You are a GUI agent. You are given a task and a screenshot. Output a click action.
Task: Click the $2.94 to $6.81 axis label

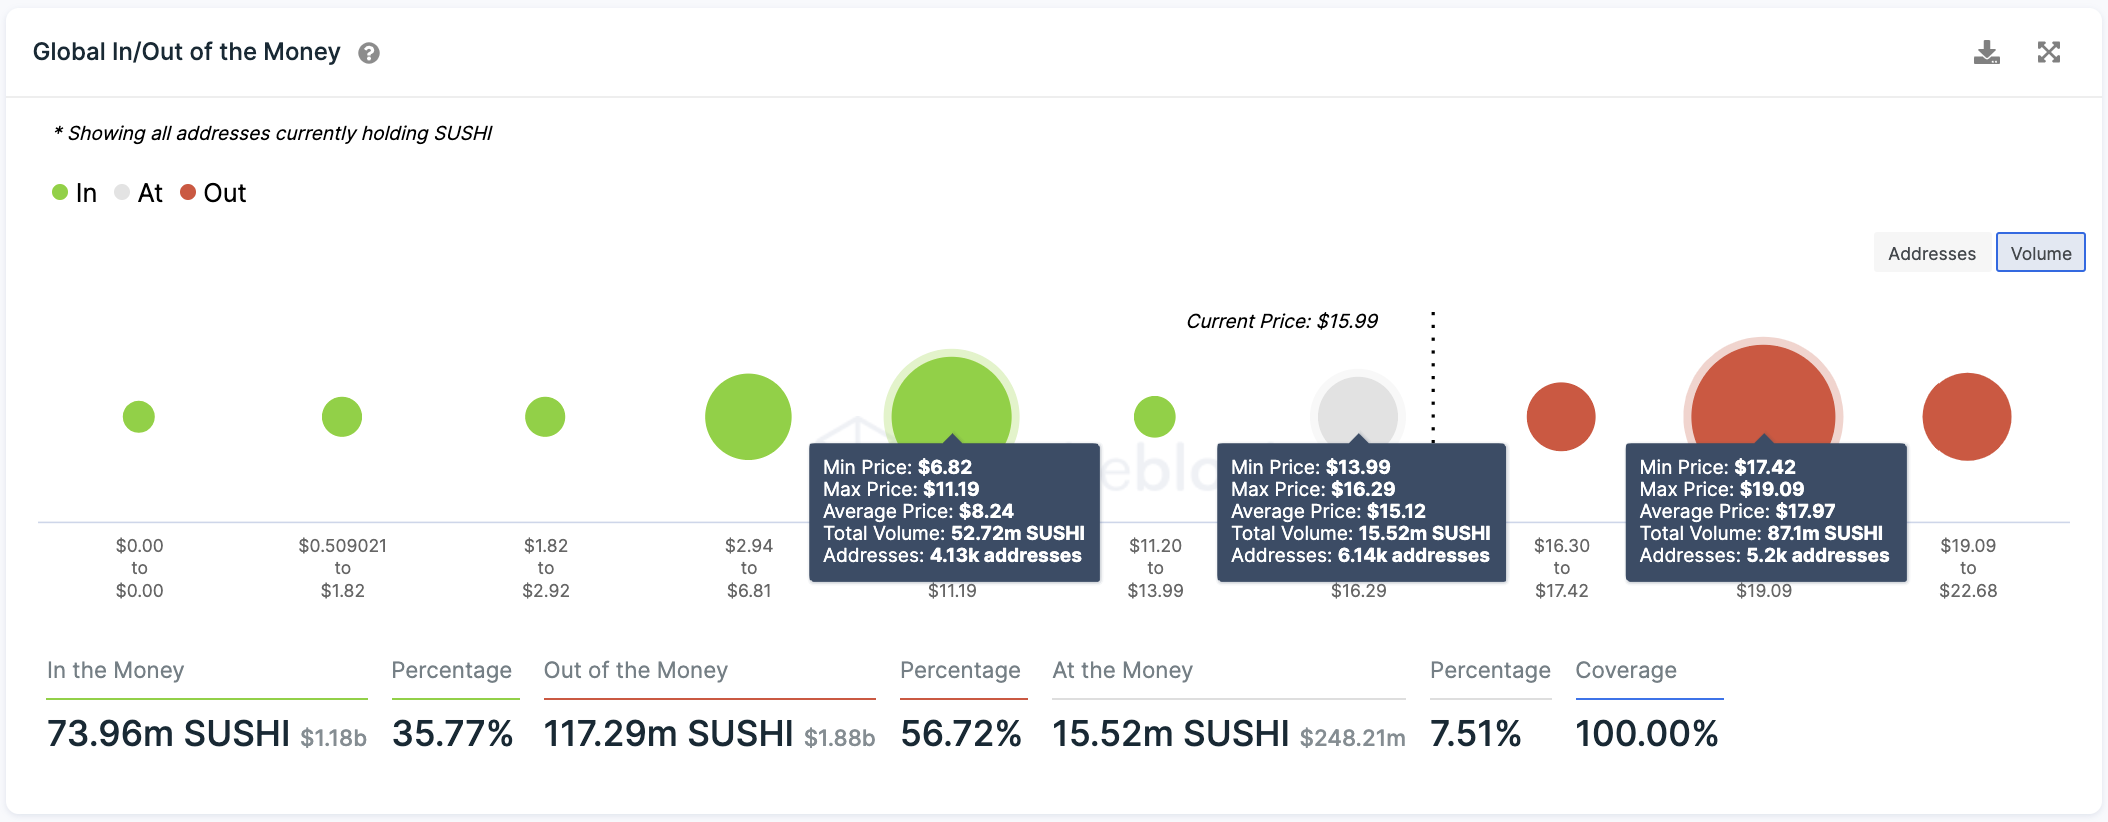(x=749, y=568)
